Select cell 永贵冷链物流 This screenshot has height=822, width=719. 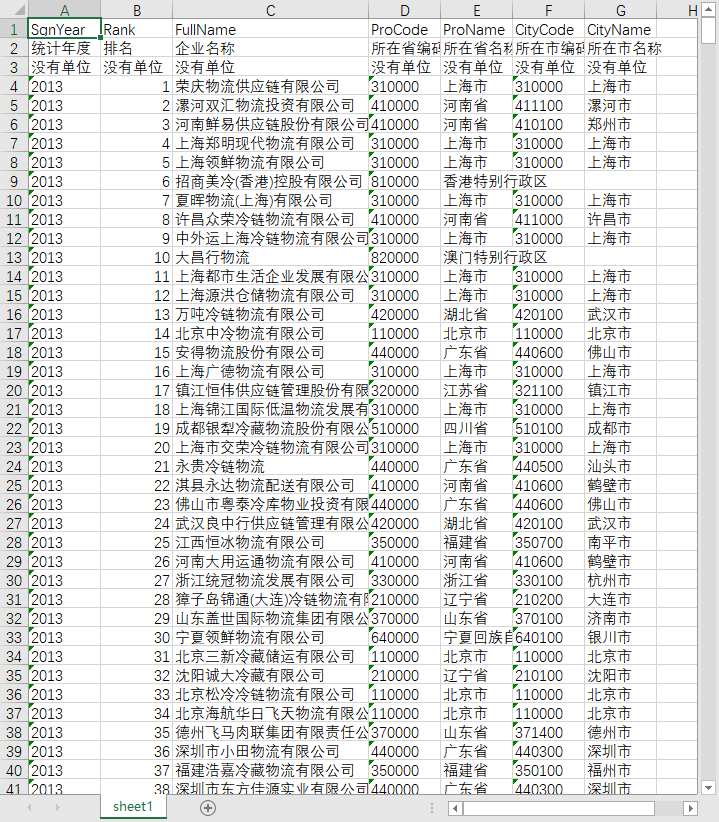click(x=270, y=467)
